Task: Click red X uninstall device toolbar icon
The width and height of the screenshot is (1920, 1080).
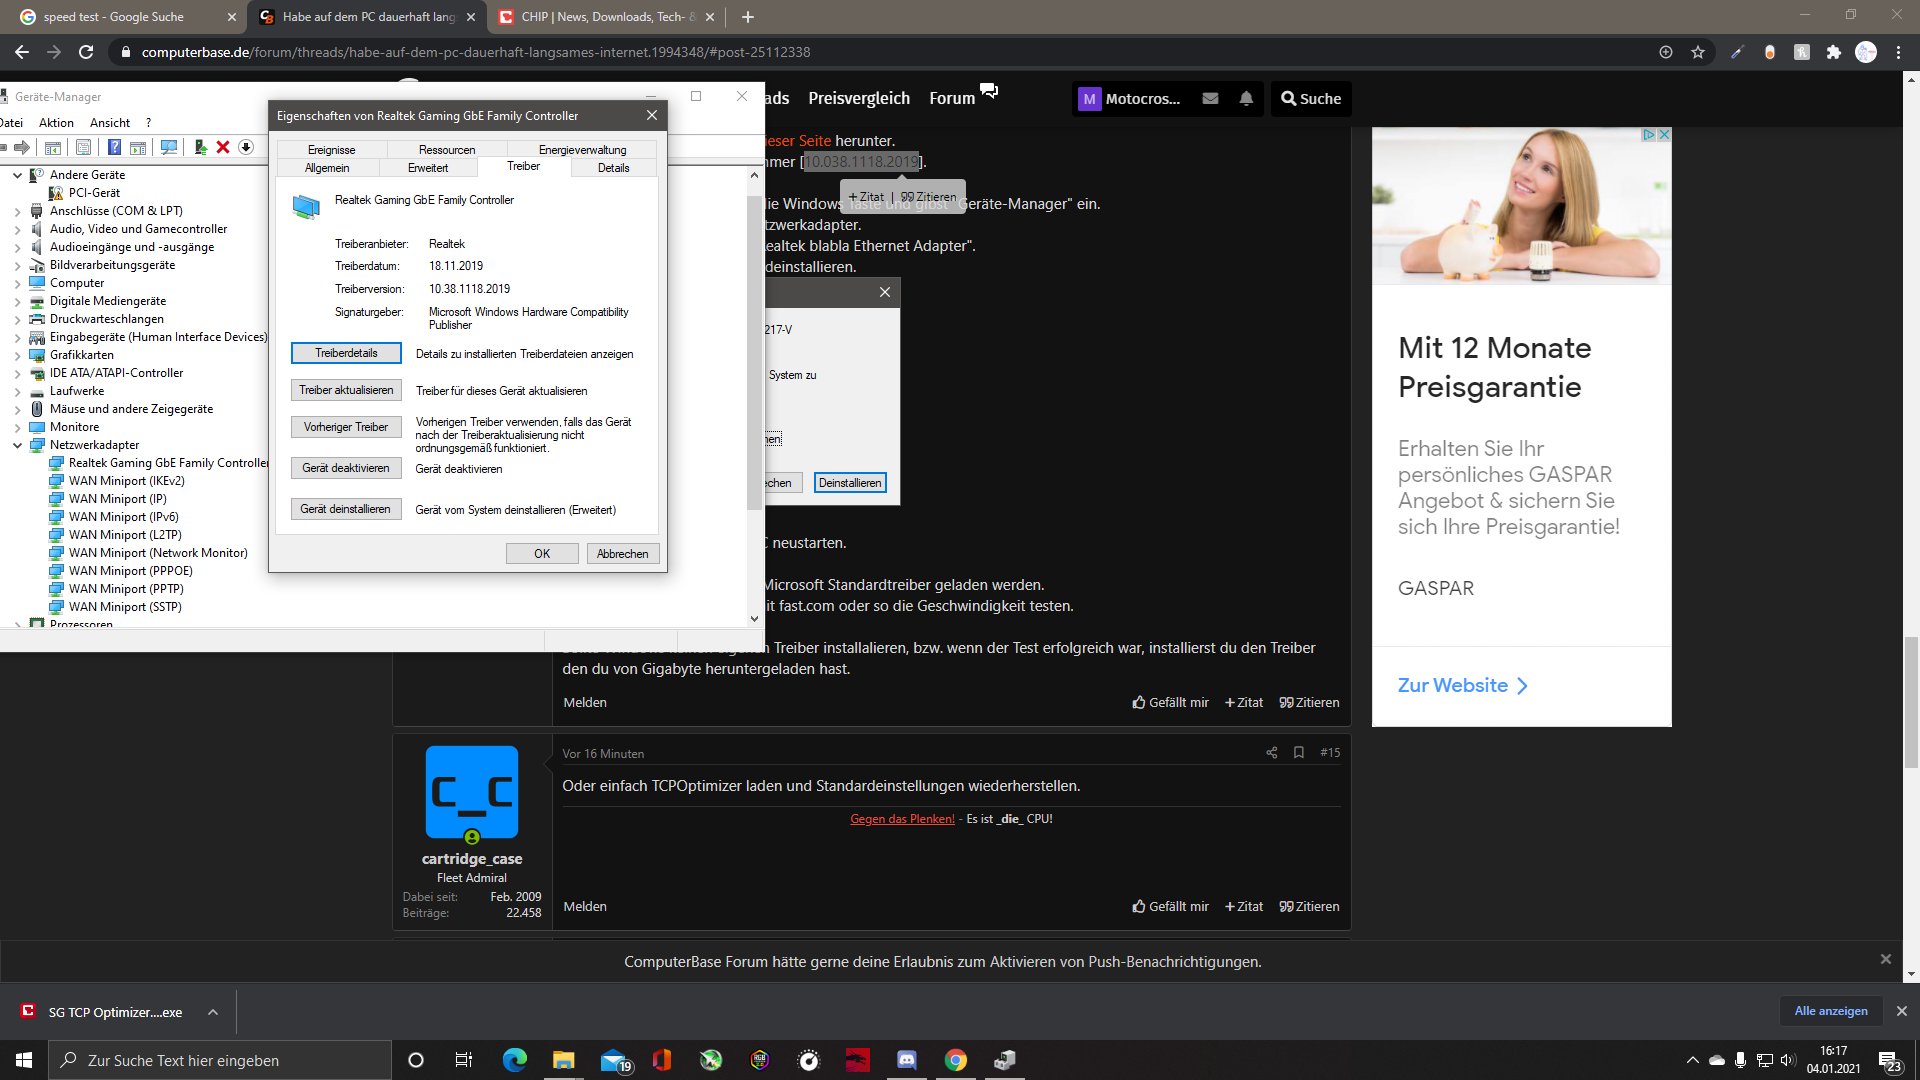Action: [223, 147]
